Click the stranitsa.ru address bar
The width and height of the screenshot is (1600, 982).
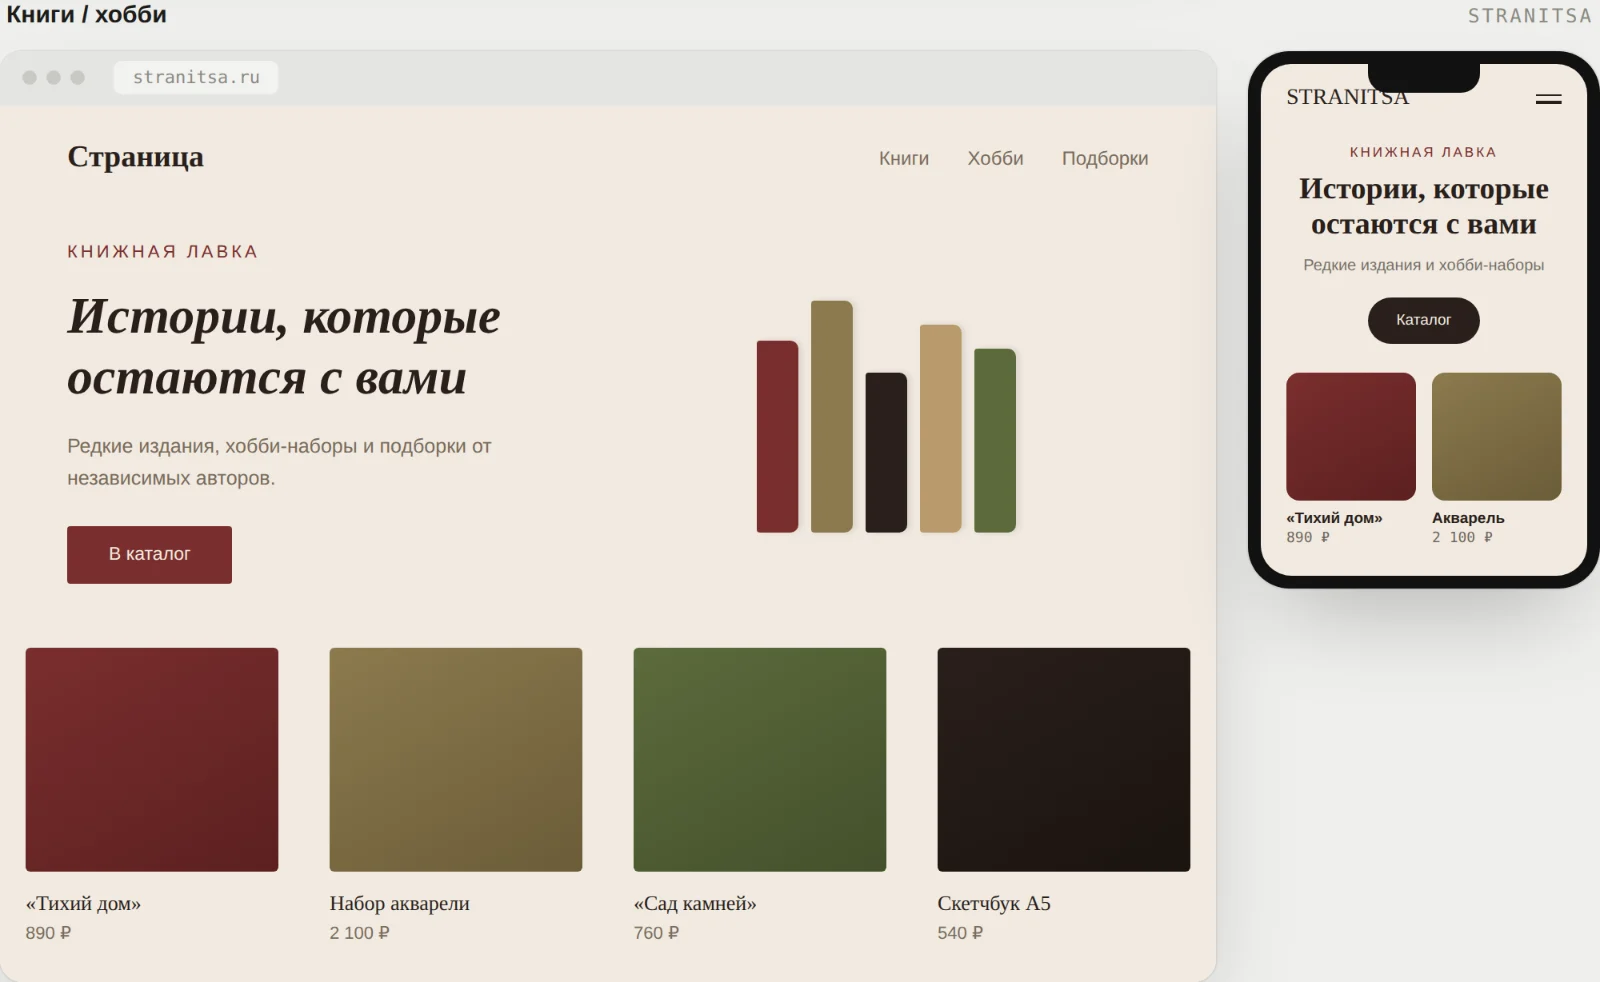point(196,77)
